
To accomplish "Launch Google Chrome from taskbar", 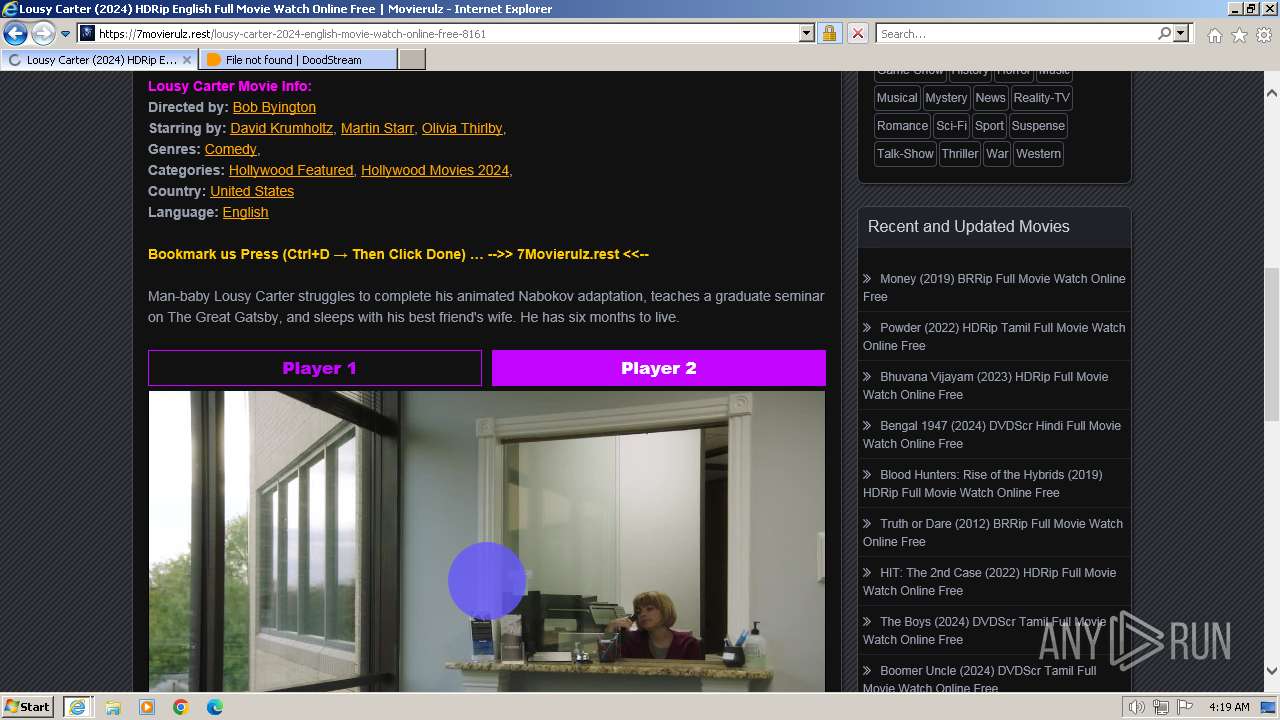I will coord(180,707).
